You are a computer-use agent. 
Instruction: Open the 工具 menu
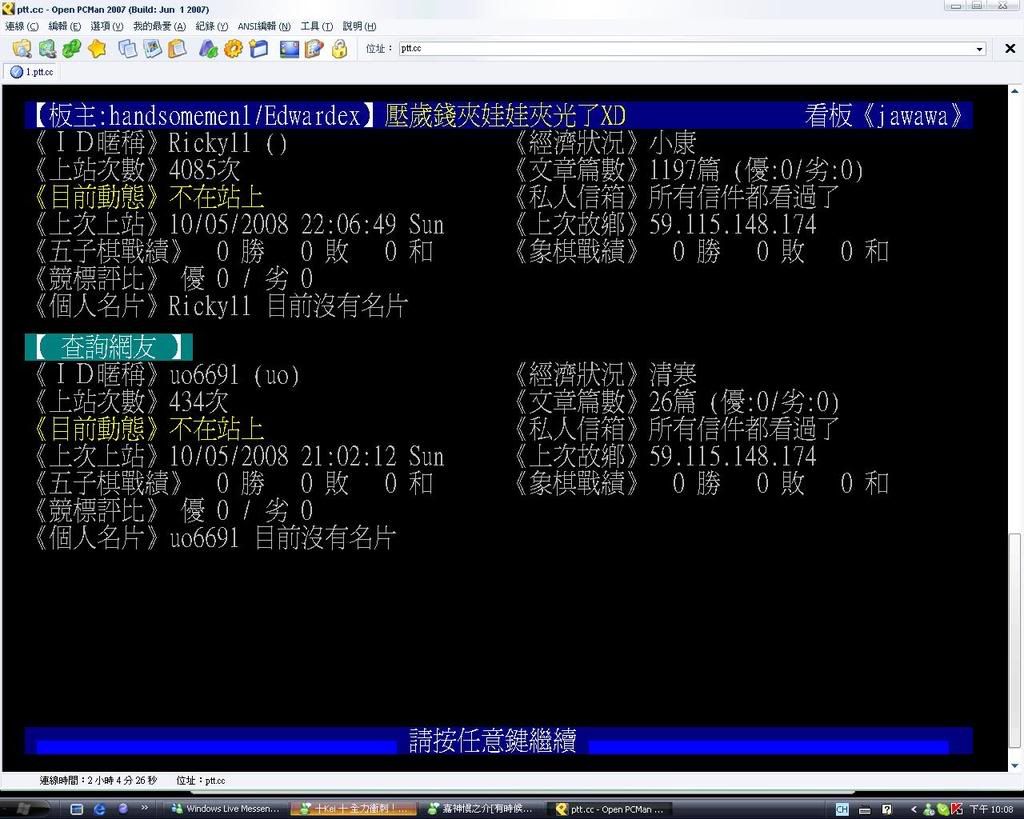pyautogui.click(x=316, y=27)
